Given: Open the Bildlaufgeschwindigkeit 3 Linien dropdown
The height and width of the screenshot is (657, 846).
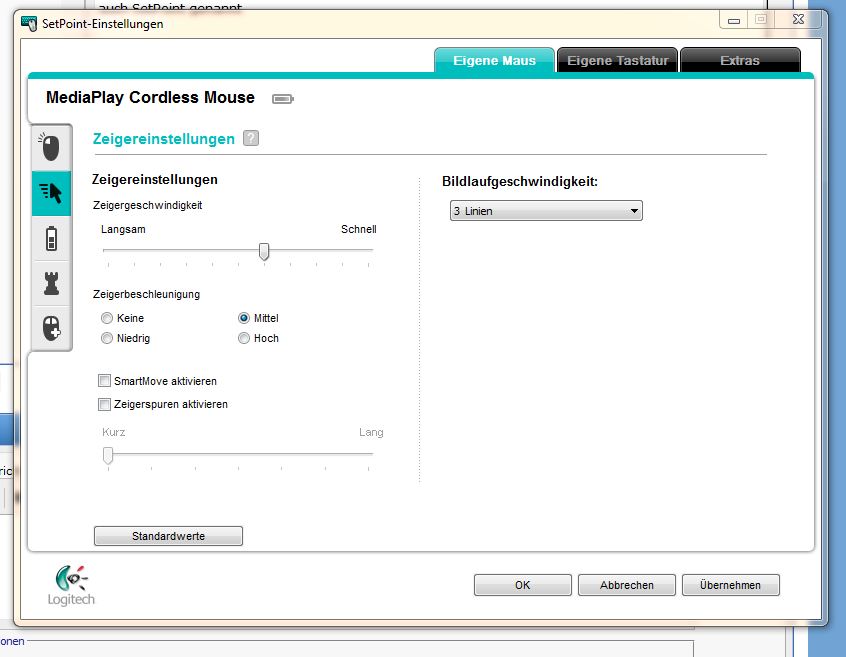Looking at the screenshot, I should tap(546, 211).
